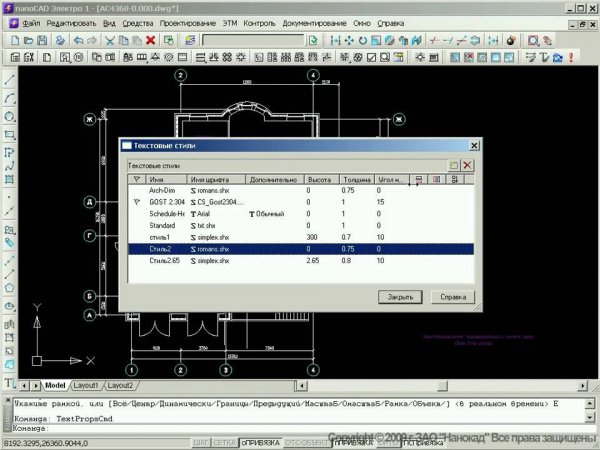This screenshot has height=450, width=600.
Task: Delete with the red X toolbar icon
Action: coord(151,40)
